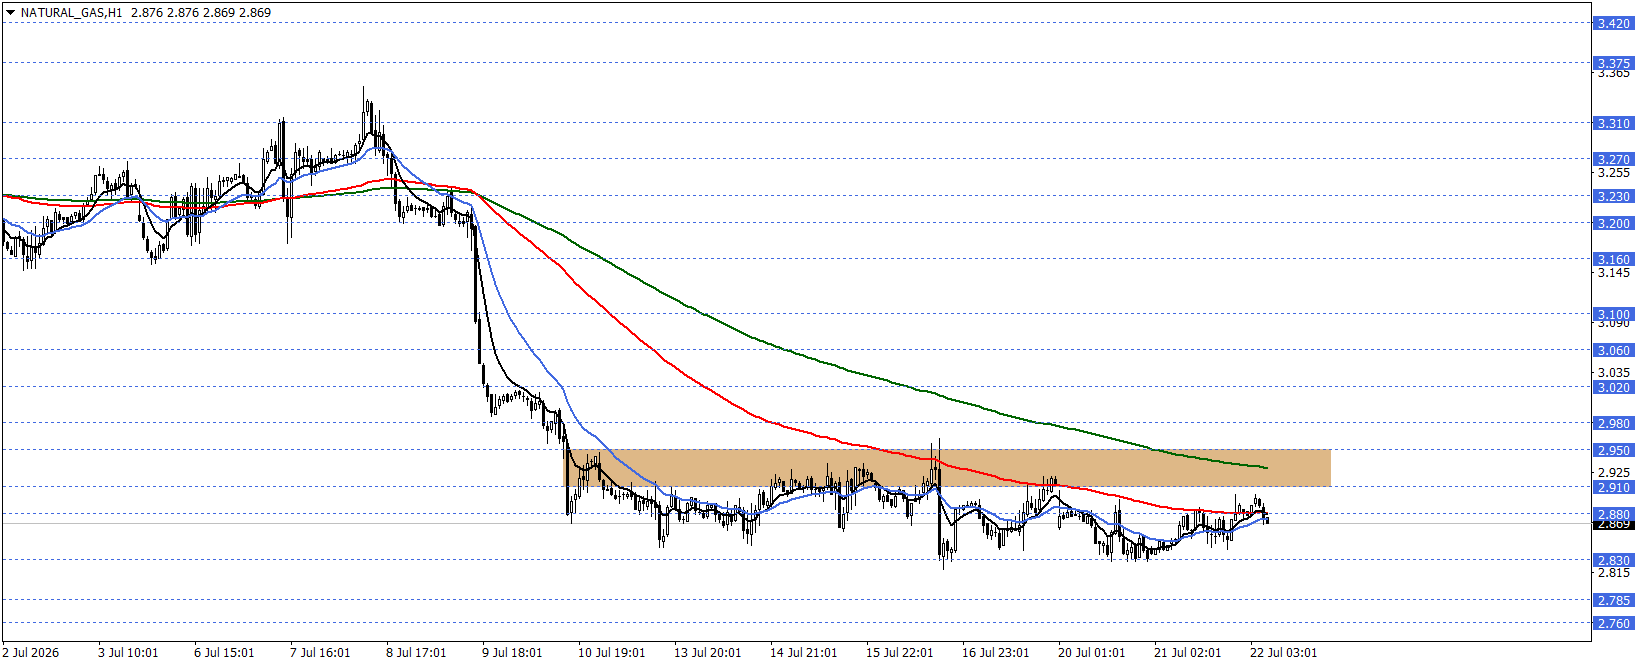The image size is (1641, 665).
Task: Select the 3.270 price level tag
Action: [1613, 159]
